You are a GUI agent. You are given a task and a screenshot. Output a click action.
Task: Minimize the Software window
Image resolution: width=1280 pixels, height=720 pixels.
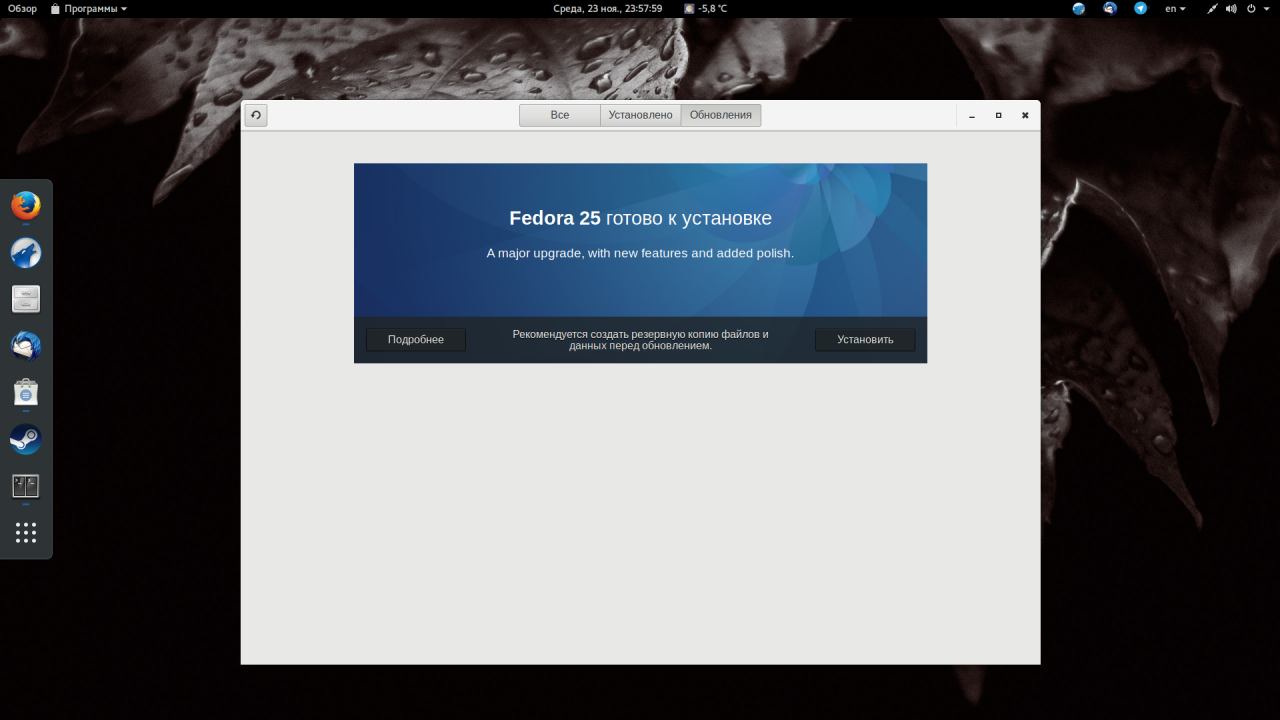[972, 115]
